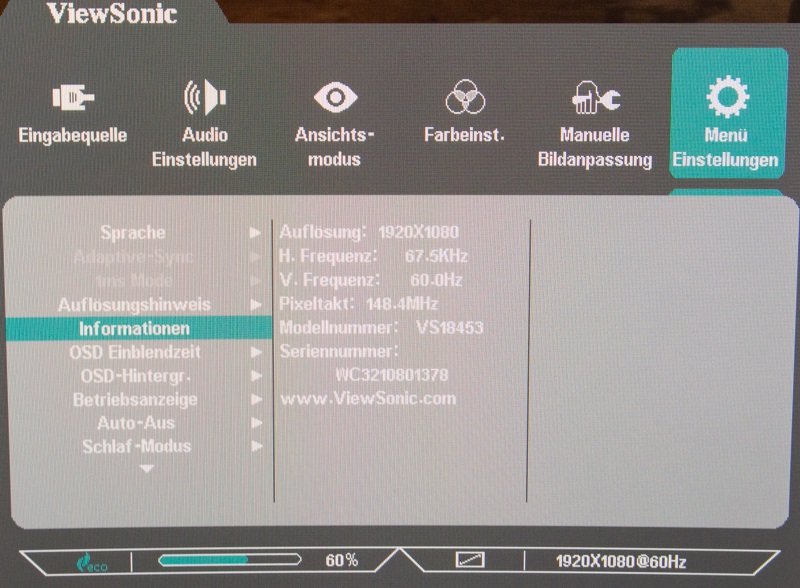Click the aspect ratio icon in status bar
This screenshot has width=800, height=588.
click(470, 560)
